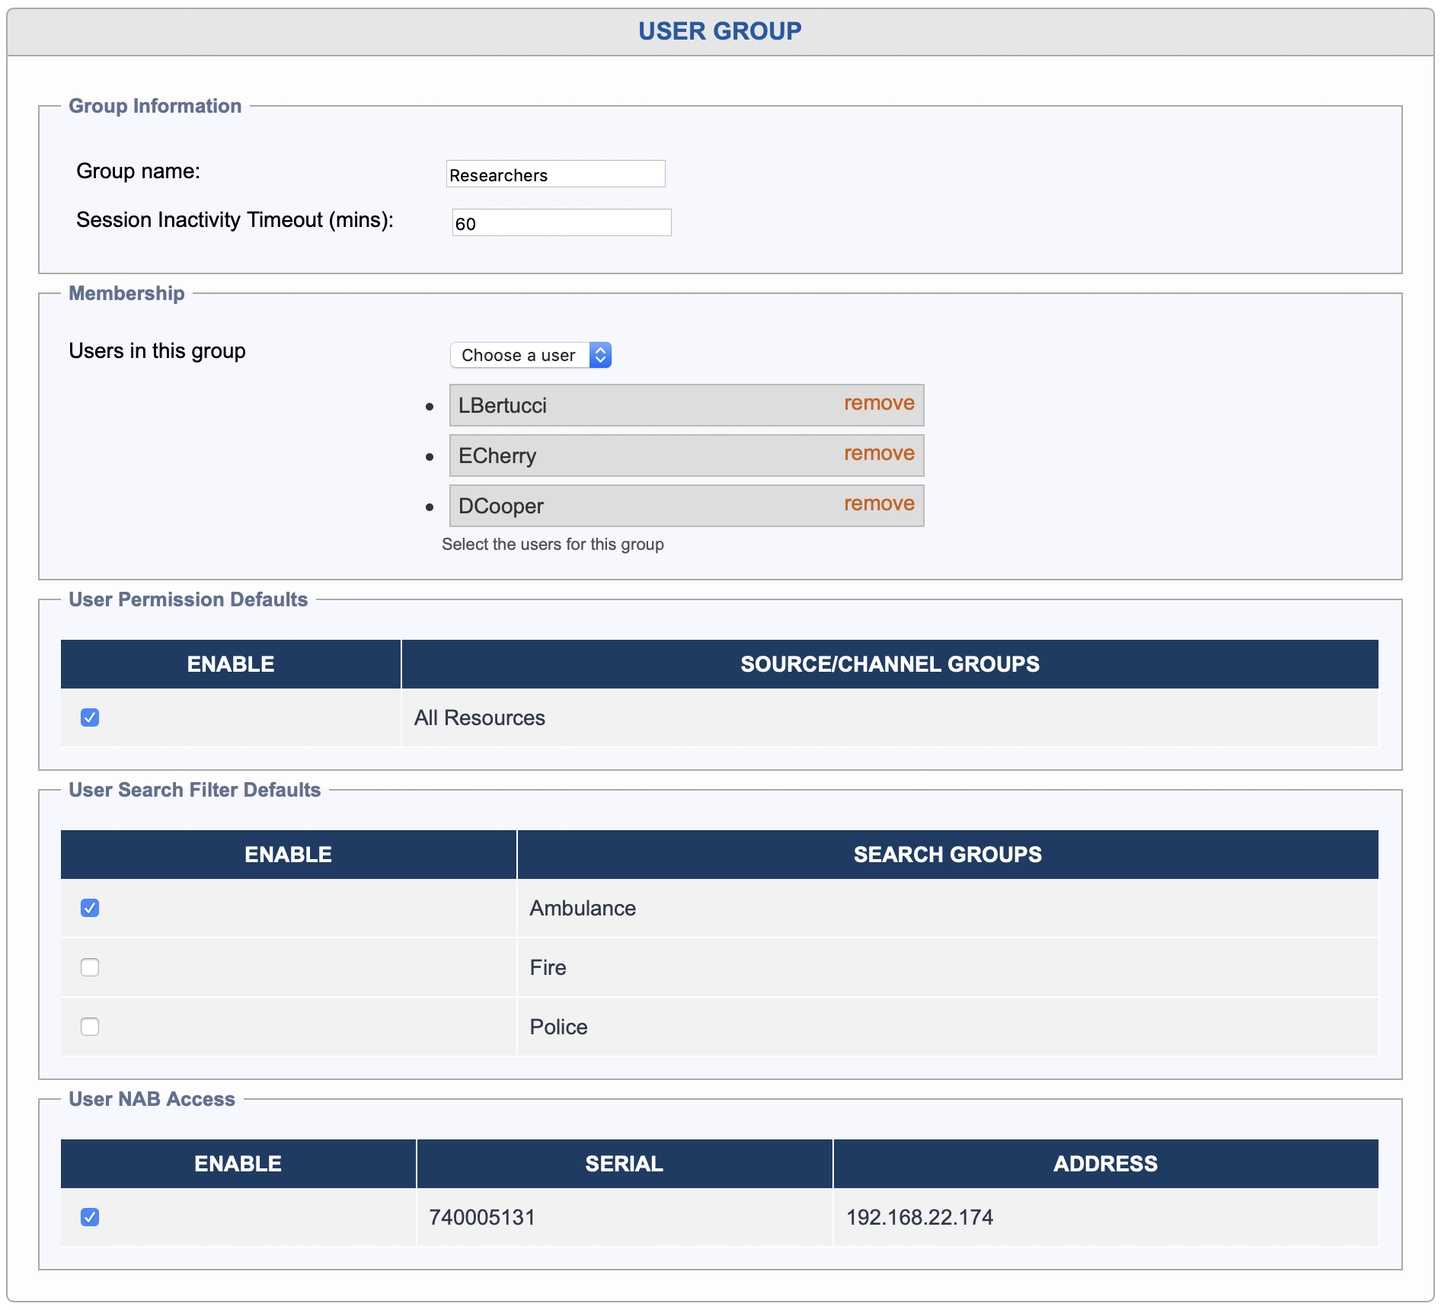Image resolution: width=1440 pixels, height=1310 pixels.
Task: Select the DCooper user entry
Action: [x=501, y=506]
